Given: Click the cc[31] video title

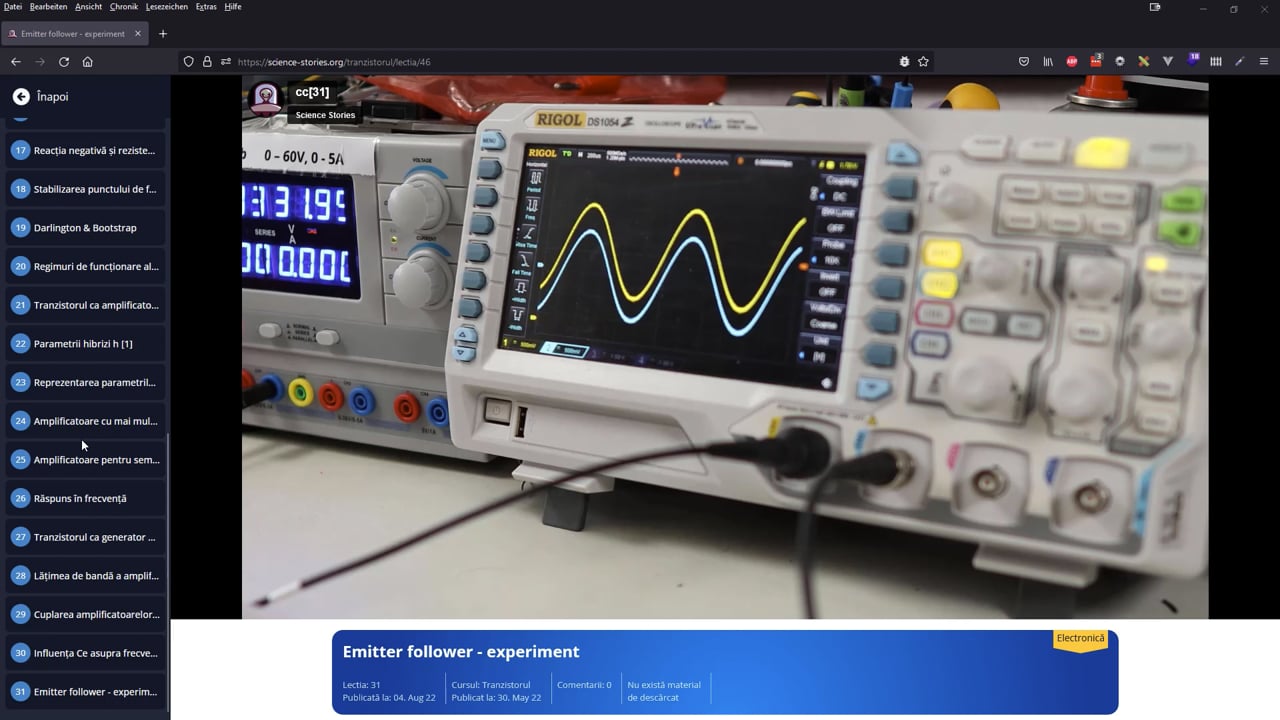Looking at the screenshot, I should point(312,92).
